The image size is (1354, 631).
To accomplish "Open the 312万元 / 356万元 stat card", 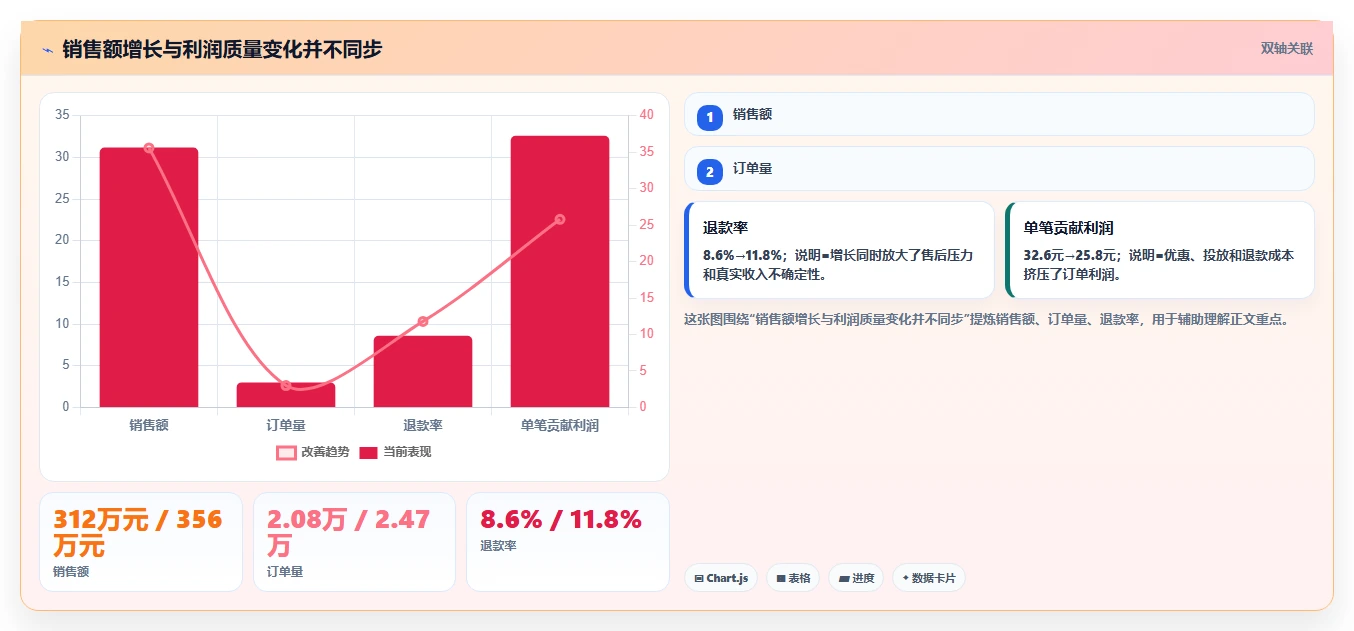I will click(141, 542).
